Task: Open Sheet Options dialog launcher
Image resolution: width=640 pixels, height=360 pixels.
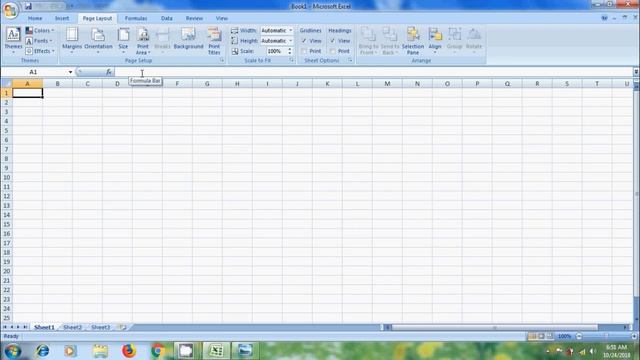Action: coord(350,60)
